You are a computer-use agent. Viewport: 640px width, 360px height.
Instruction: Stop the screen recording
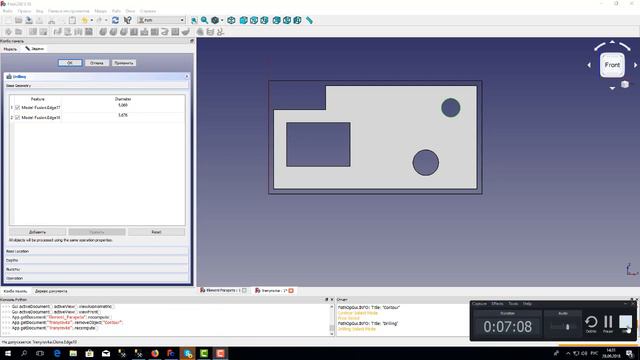pyautogui.click(x=625, y=323)
